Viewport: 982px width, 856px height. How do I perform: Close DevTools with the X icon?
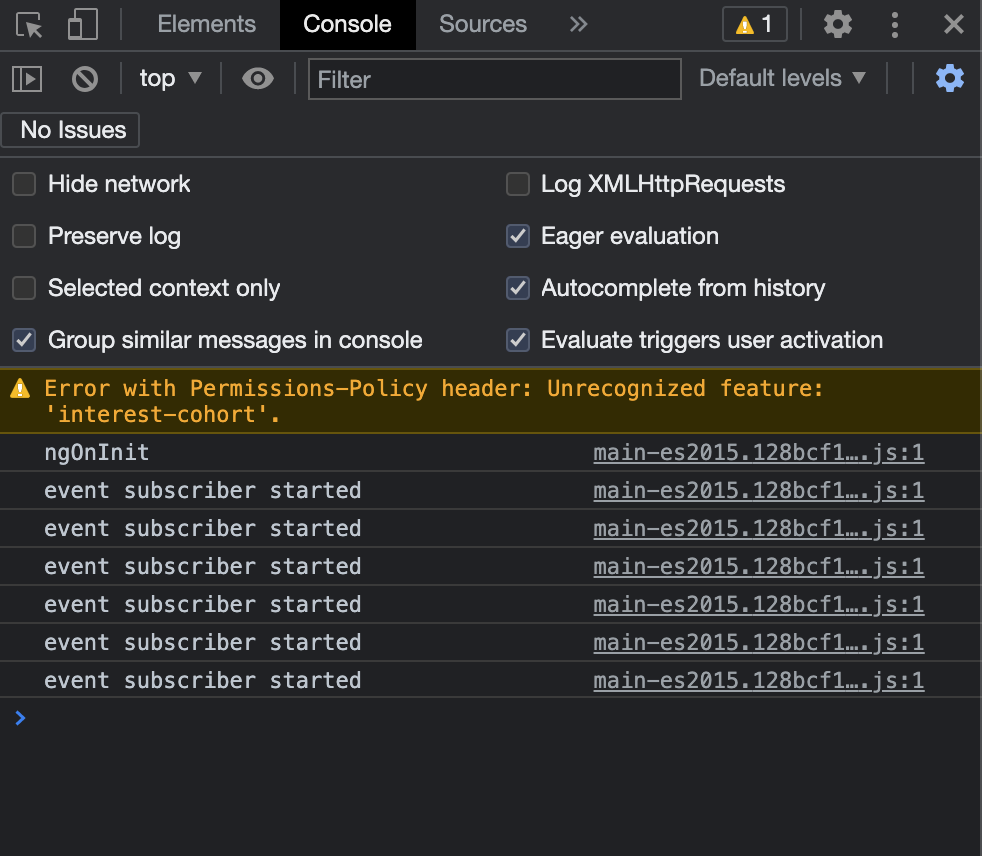[x=953, y=25]
